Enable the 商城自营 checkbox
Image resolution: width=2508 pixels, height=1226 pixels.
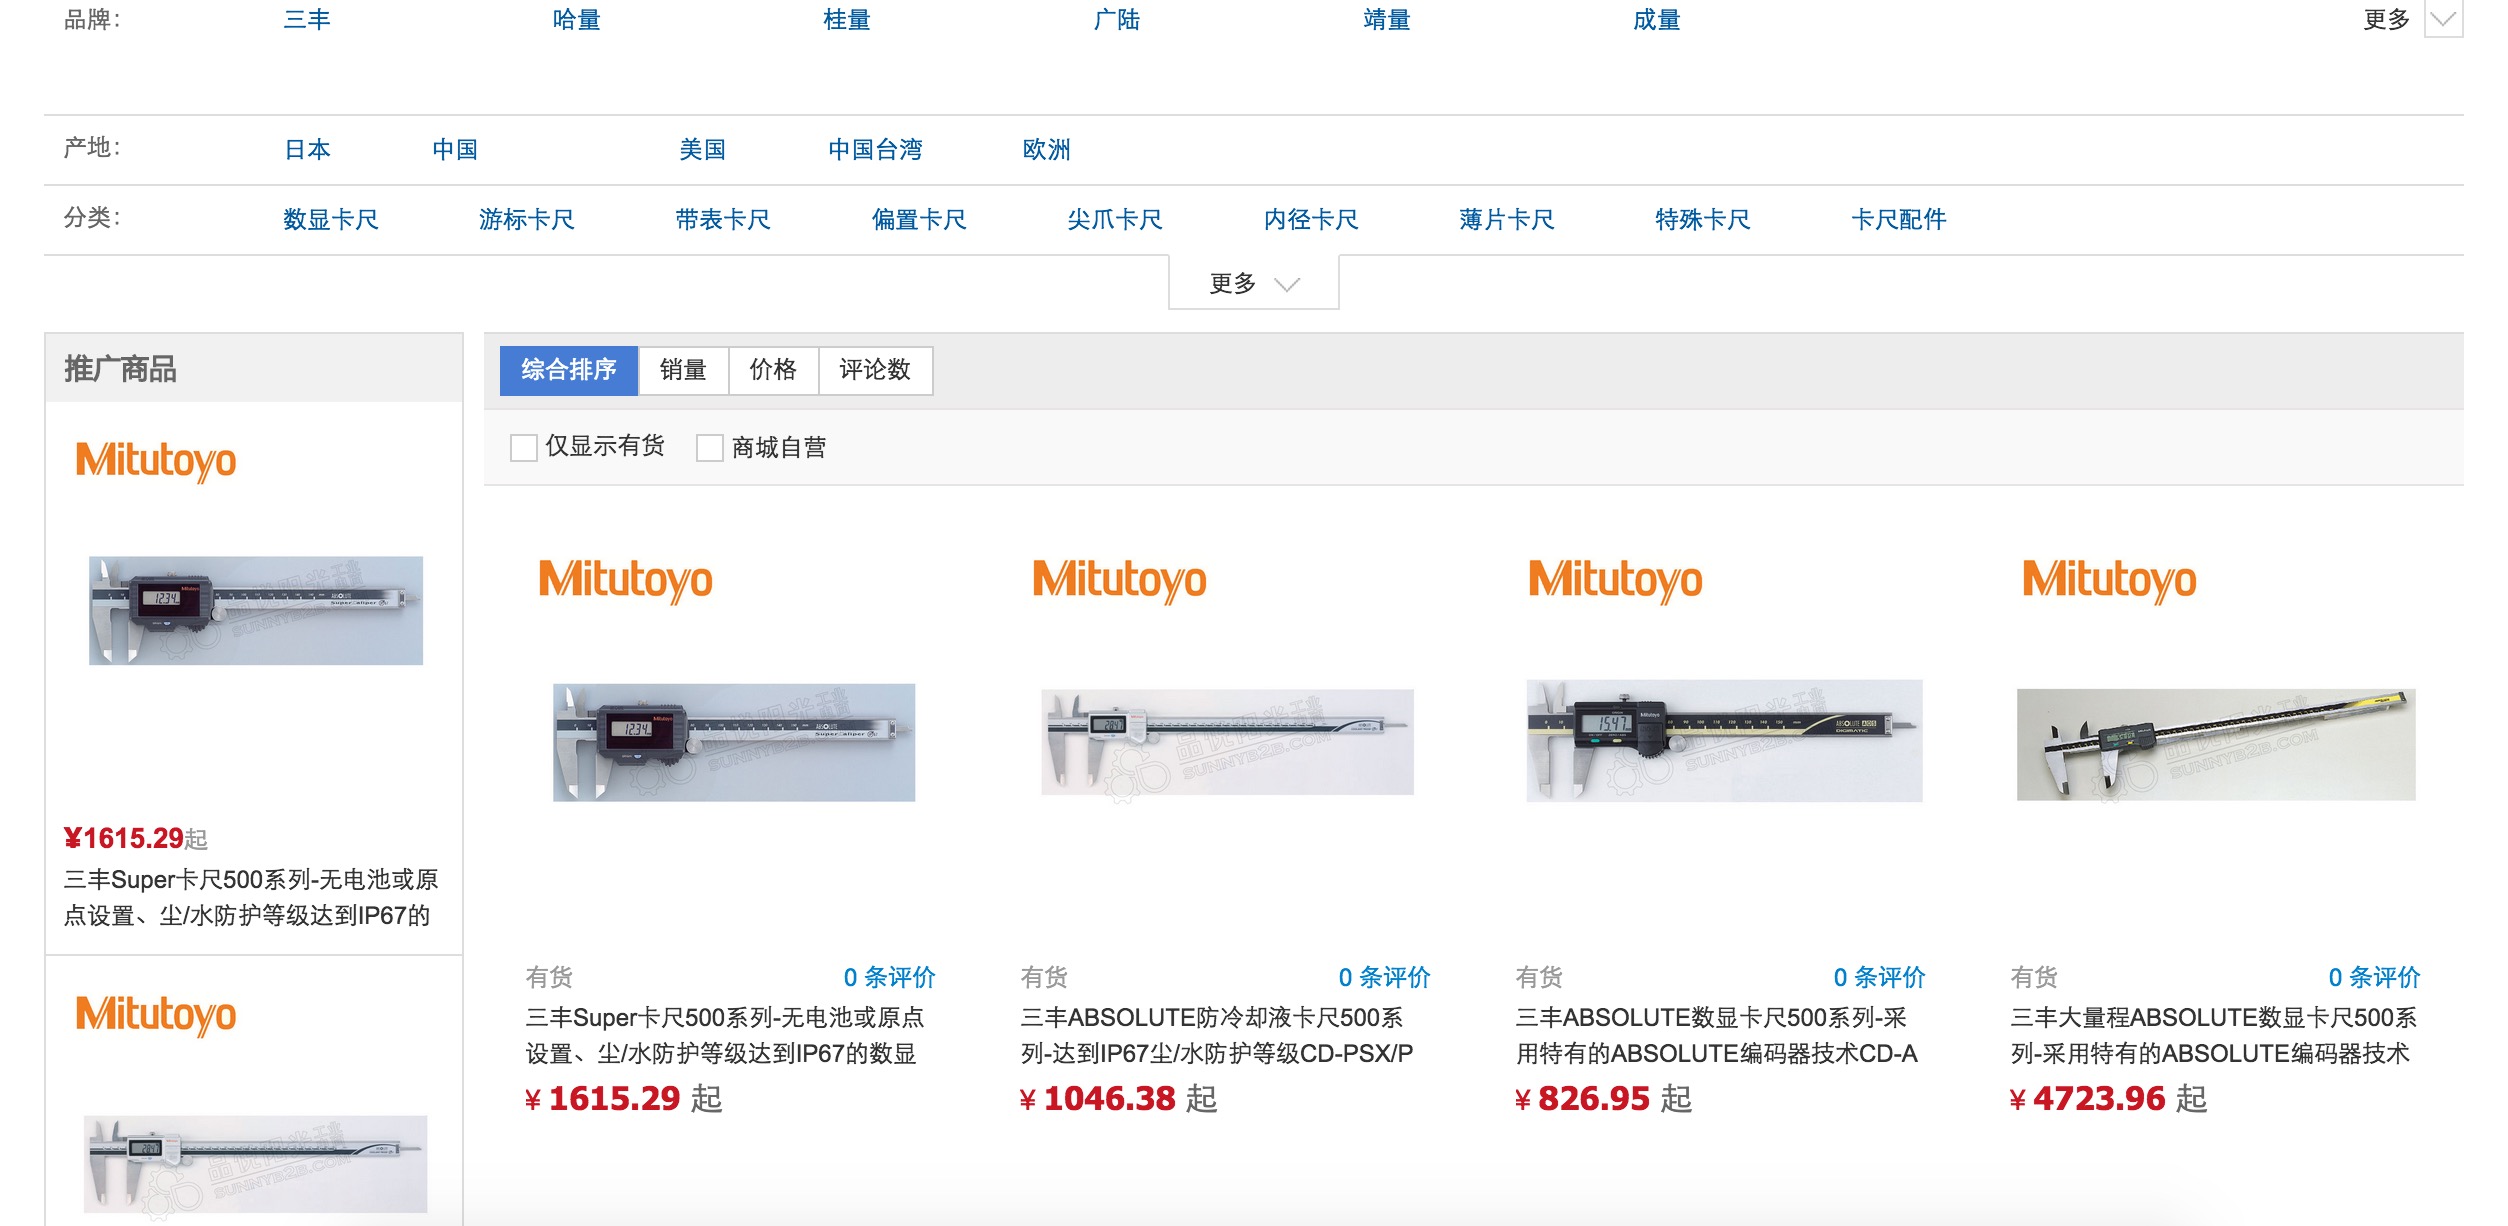coord(710,447)
